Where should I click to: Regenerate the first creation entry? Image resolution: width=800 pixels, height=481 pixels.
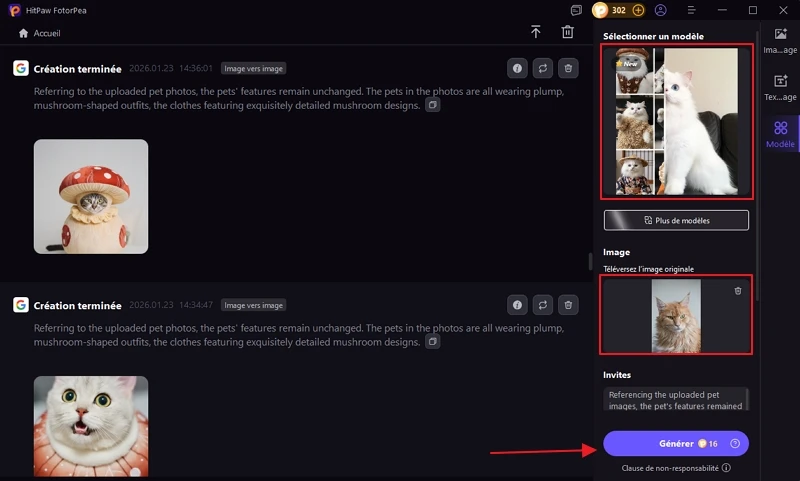543,68
